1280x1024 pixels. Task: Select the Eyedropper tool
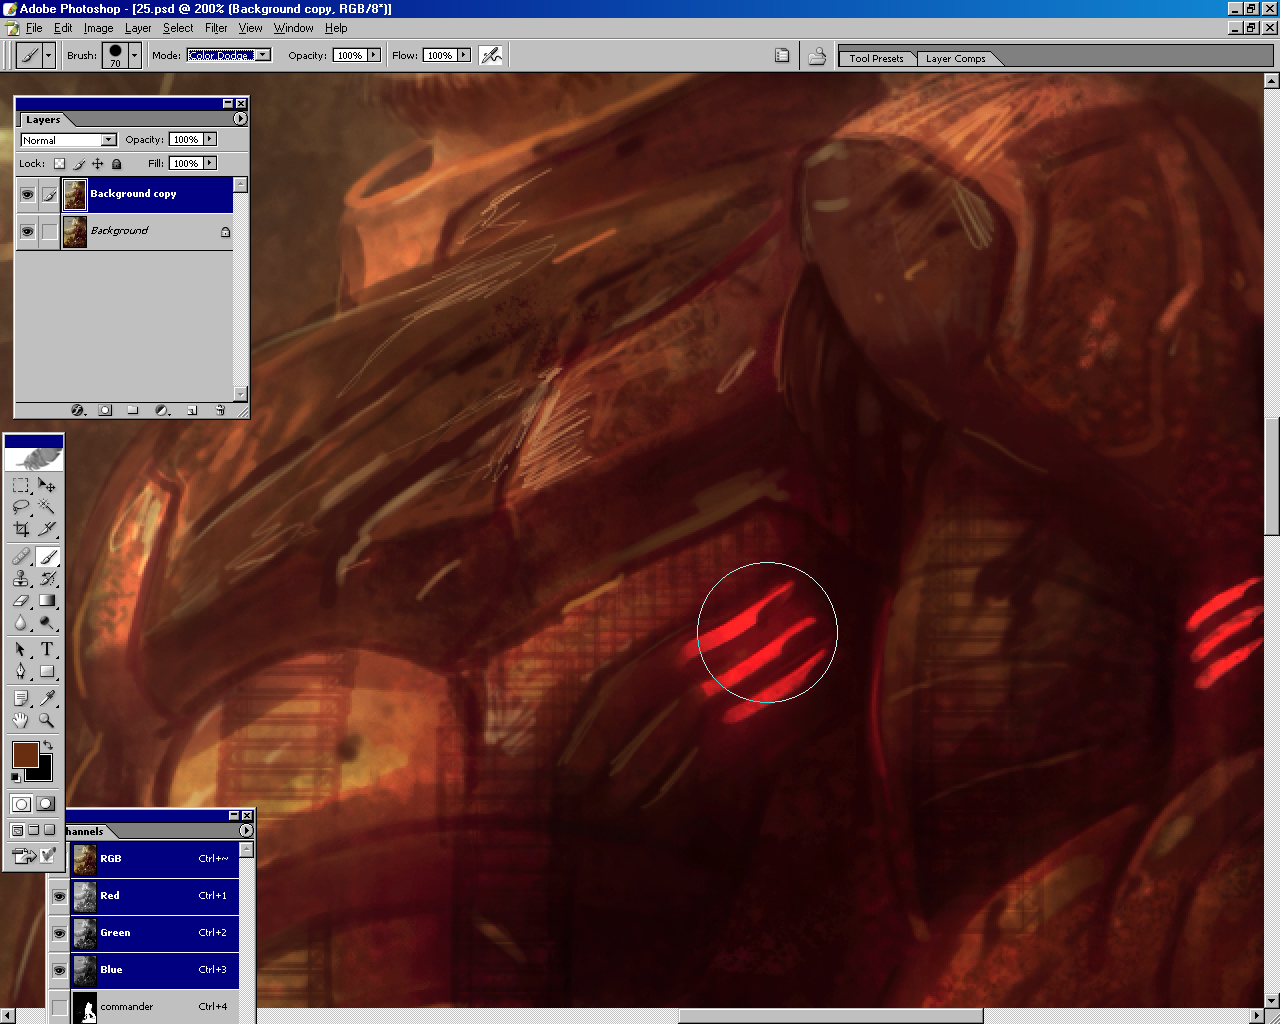(x=47, y=698)
